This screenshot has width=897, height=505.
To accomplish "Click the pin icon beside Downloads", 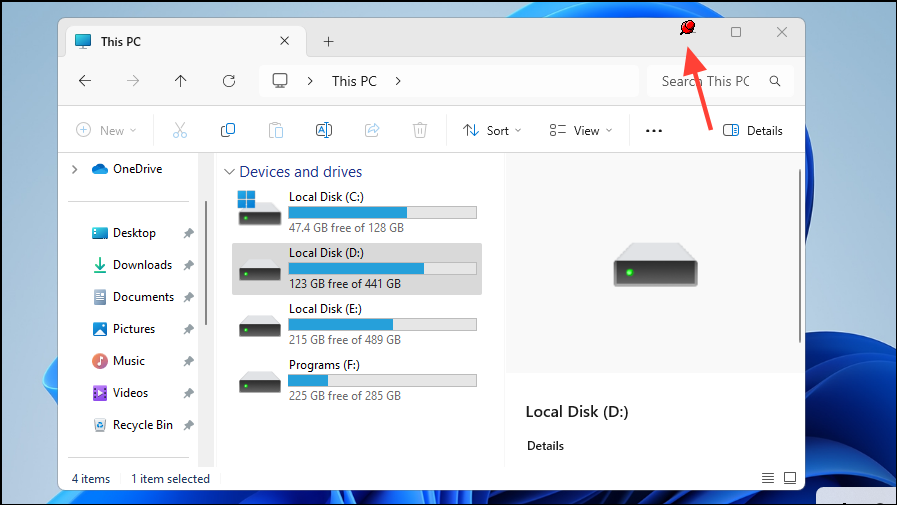I will [188, 265].
